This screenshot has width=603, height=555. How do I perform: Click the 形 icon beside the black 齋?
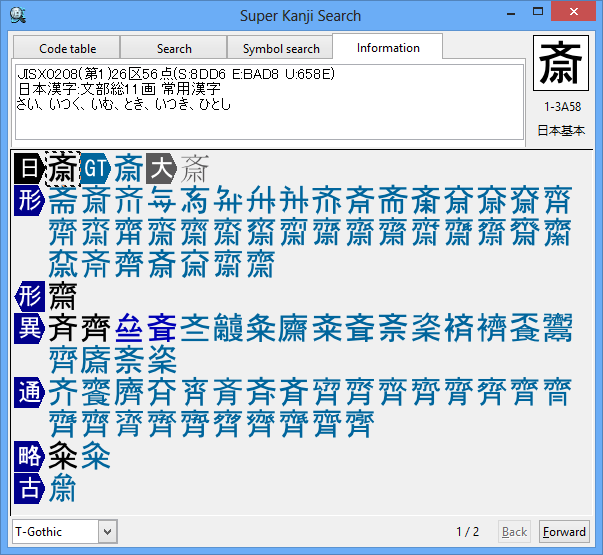point(31,295)
